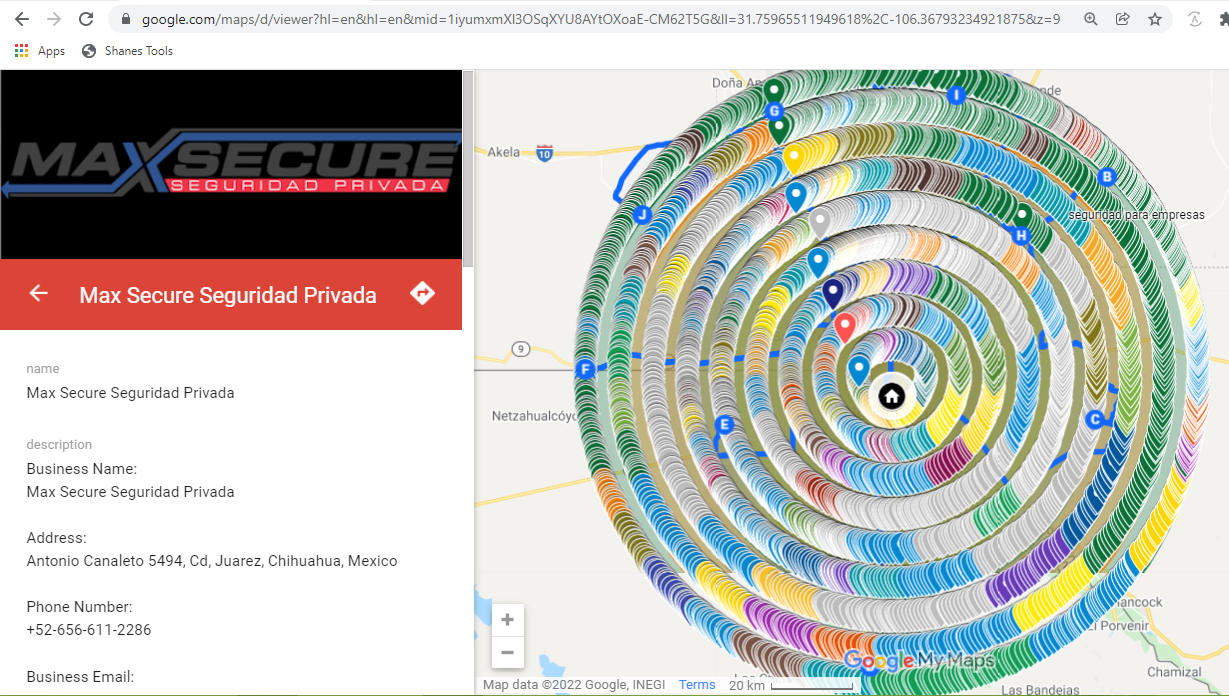Open the Terms link on map
This screenshot has width=1229, height=696.
[697, 685]
